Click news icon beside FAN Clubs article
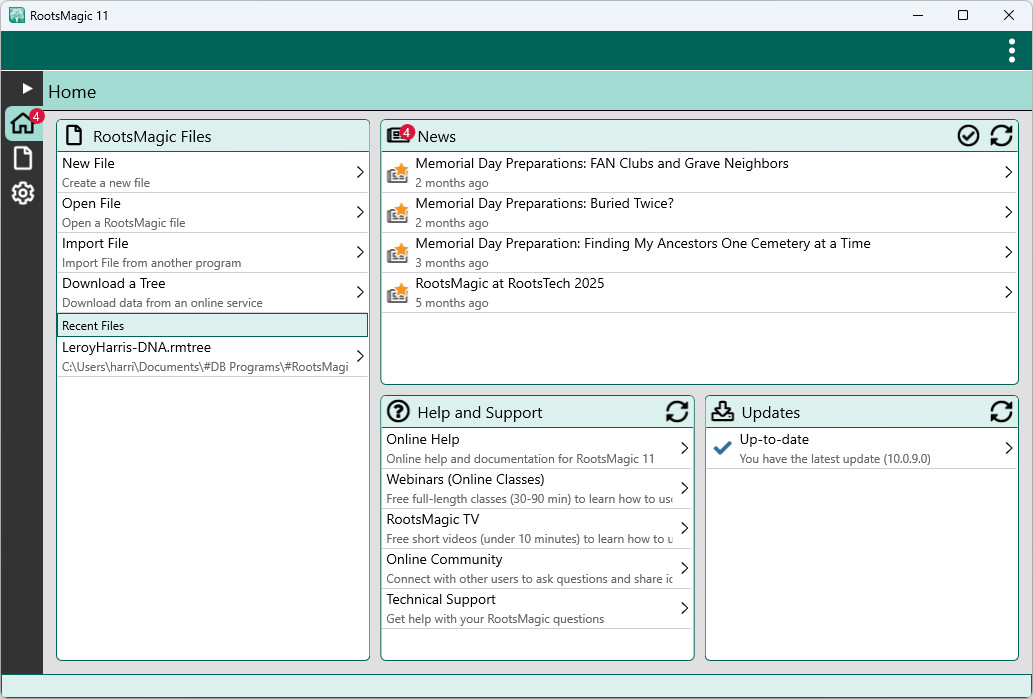 pyautogui.click(x=397, y=173)
